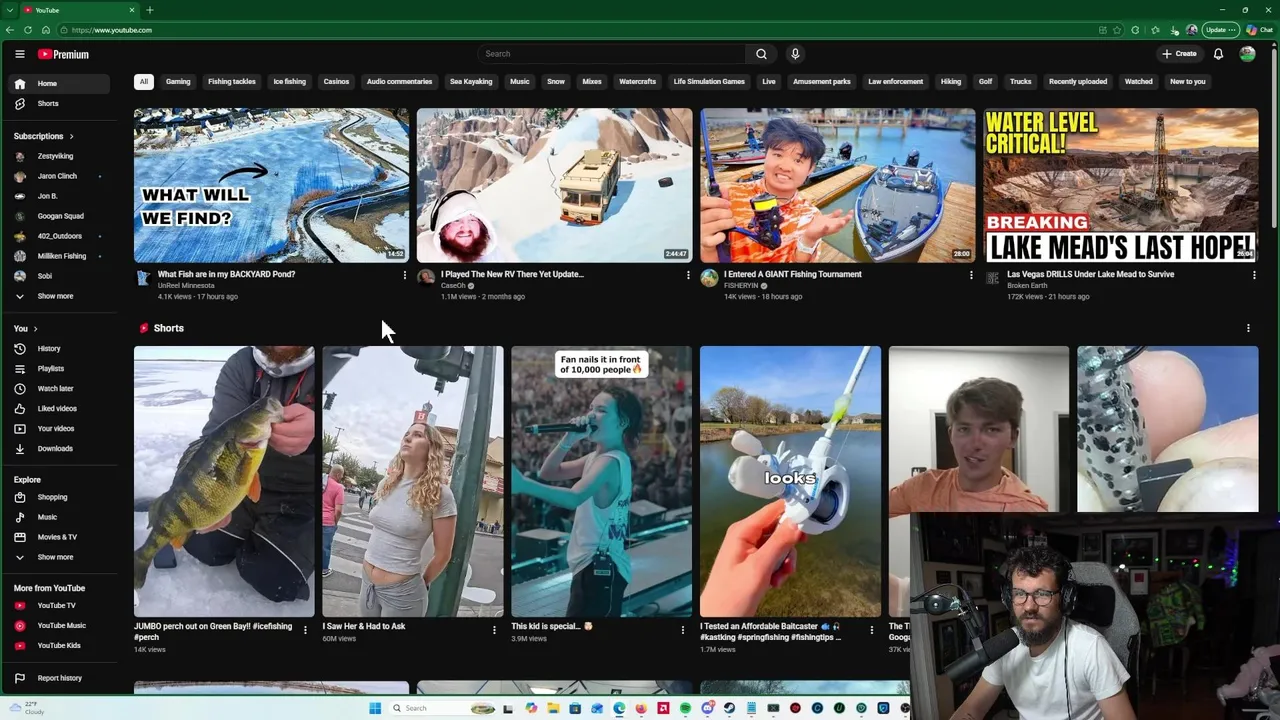Open options for I Saw Her short
This screenshot has height=720, width=1280.
(494, 630)
